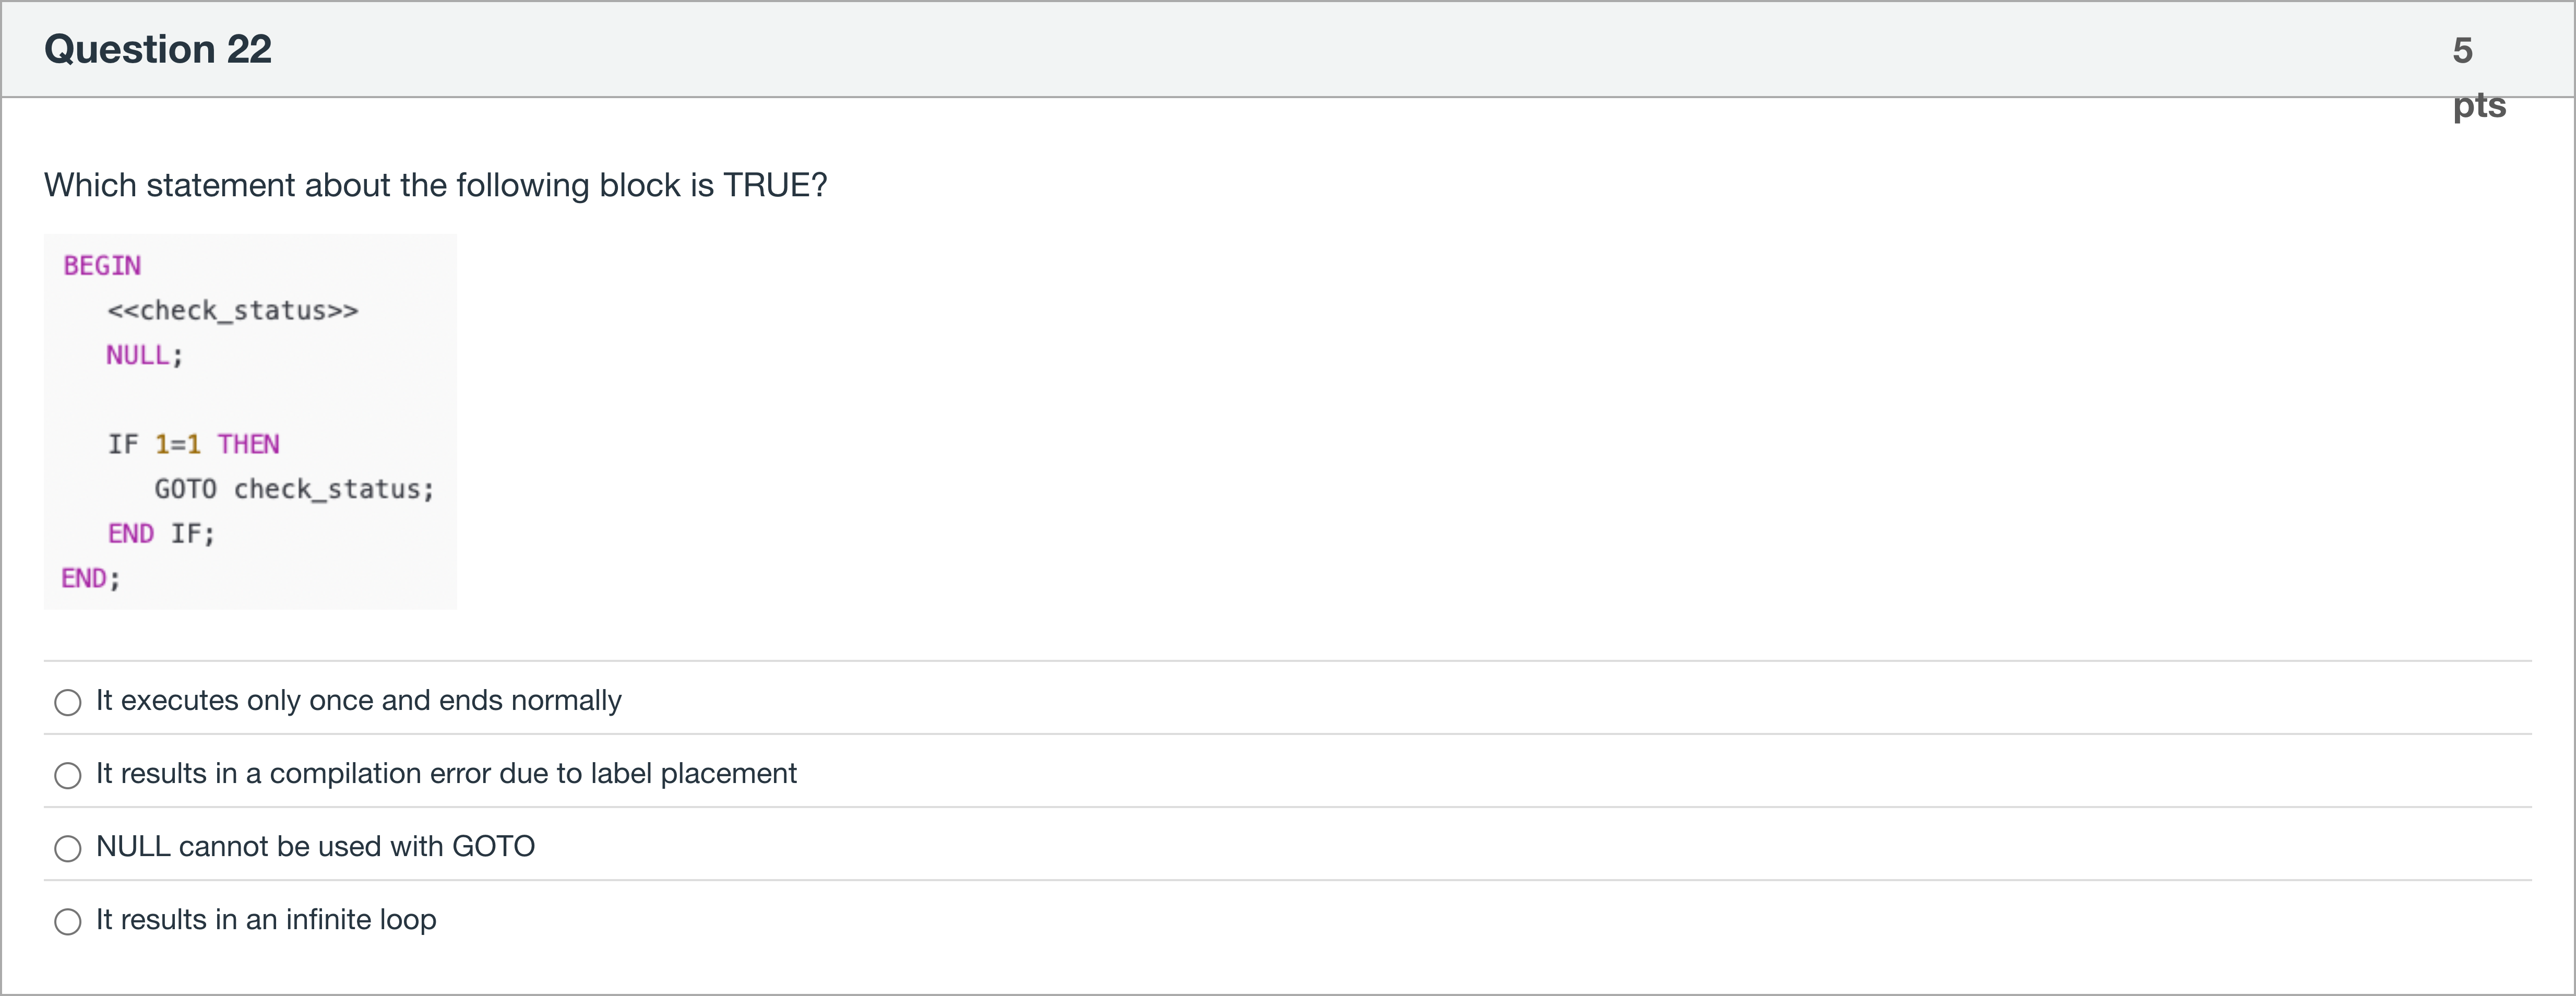Mark the "NULL cannot be used with GOTO" radio
This screenshot has height=996, width=2576.
(67, 848)
